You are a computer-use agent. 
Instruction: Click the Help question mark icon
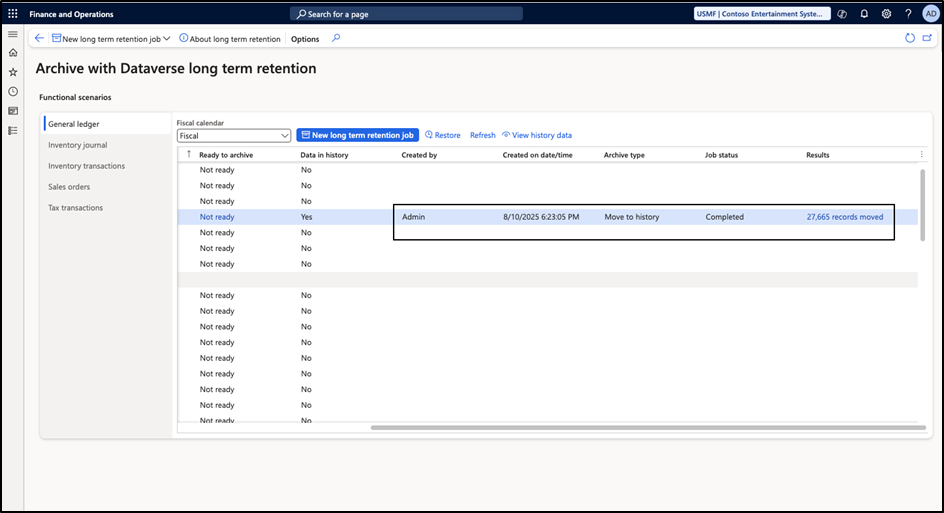[908, 14]
